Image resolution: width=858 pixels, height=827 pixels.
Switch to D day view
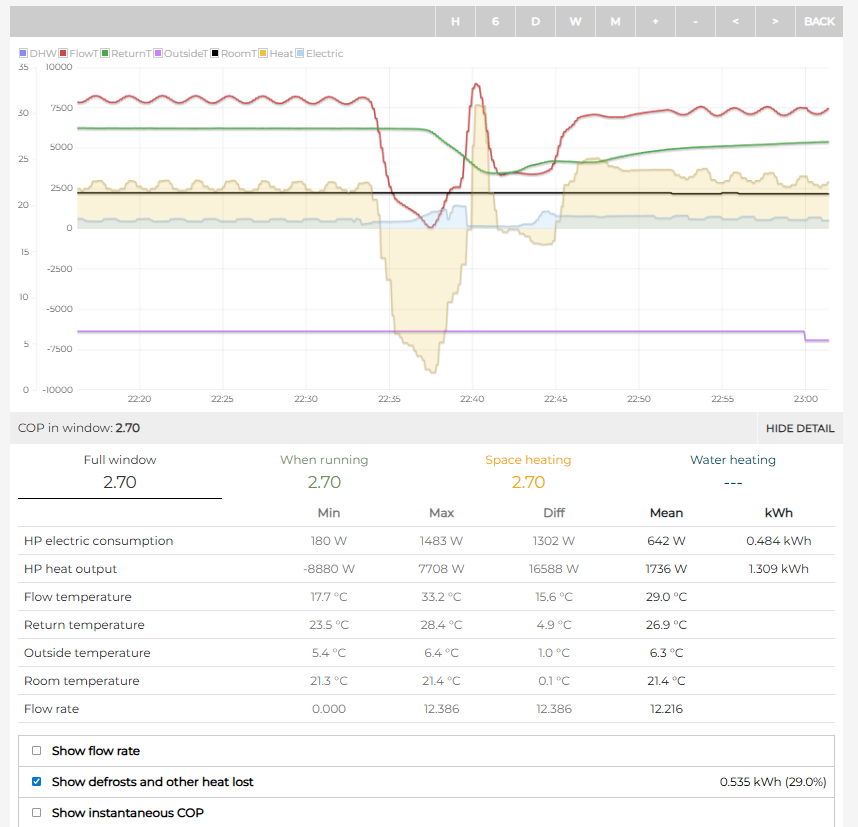coord(535,21)
